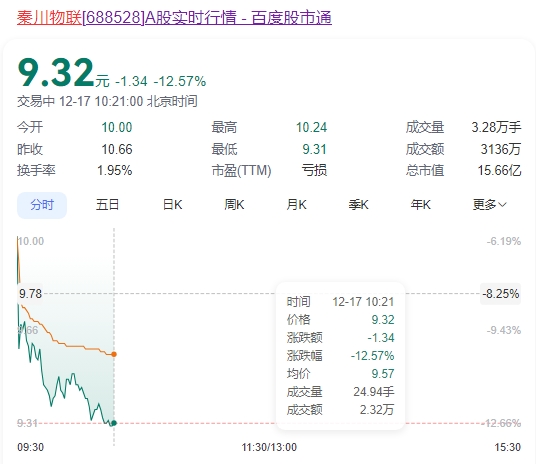The width and height of the screenshot is (536, 464).
Task: Select the 分时 chart tab
Action: [x=42, y=205]
